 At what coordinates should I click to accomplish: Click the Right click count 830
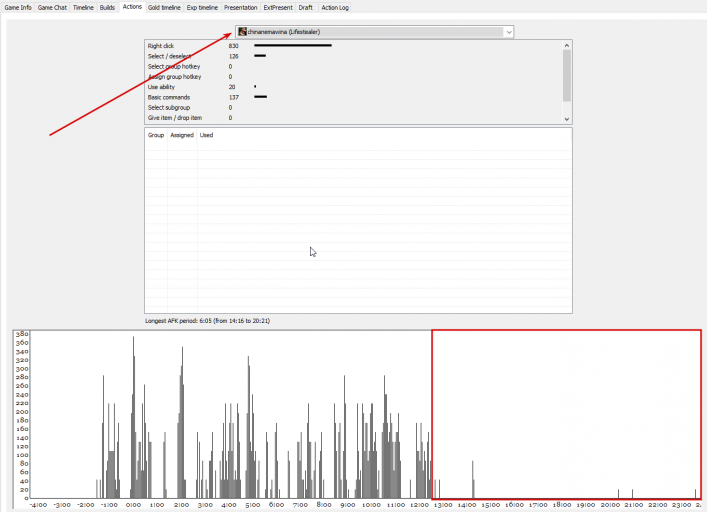[x=234, y=46]
